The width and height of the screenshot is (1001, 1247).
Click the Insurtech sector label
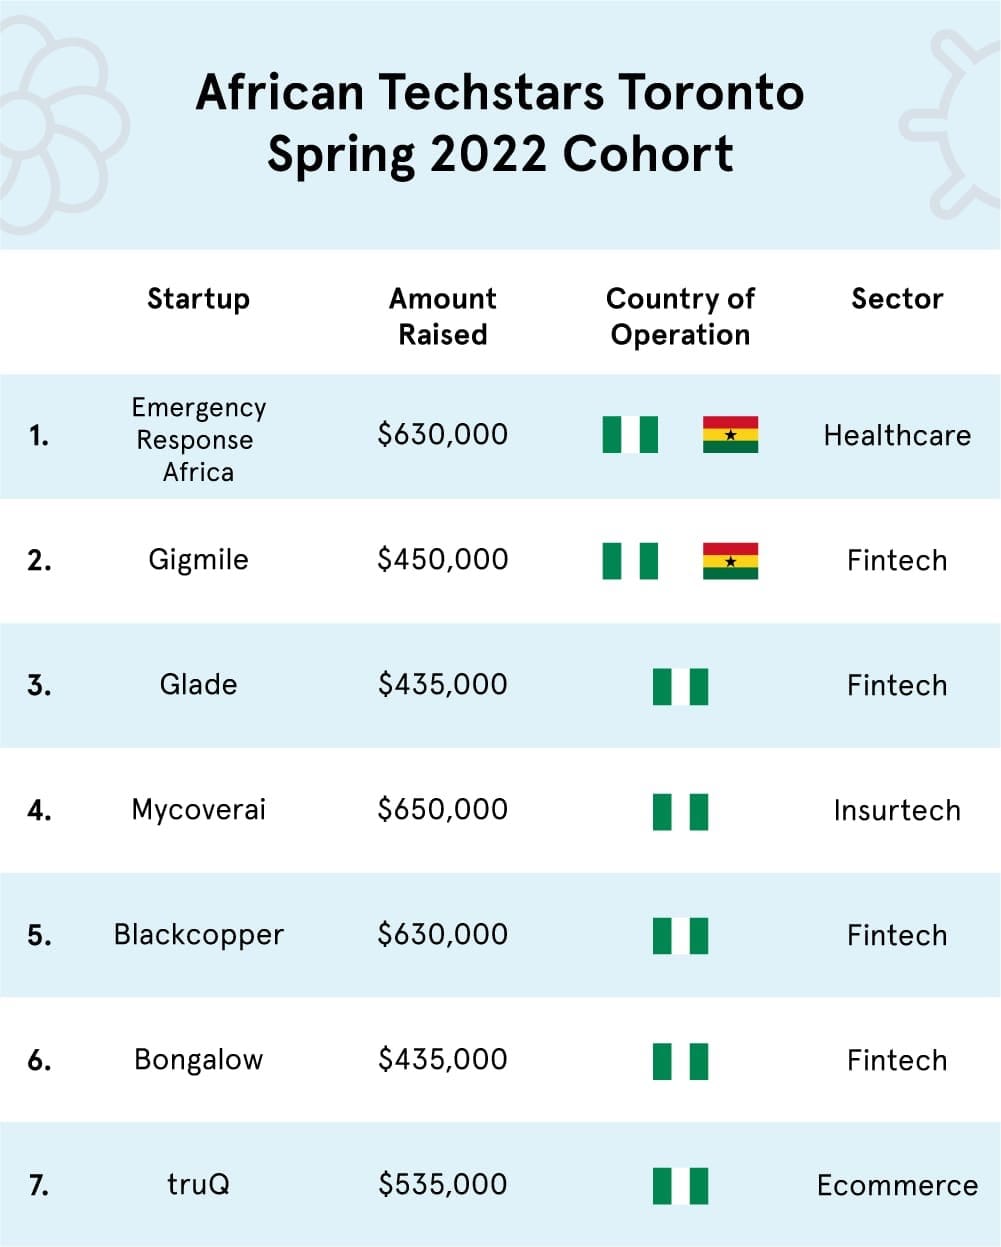[x=897, y=810]
